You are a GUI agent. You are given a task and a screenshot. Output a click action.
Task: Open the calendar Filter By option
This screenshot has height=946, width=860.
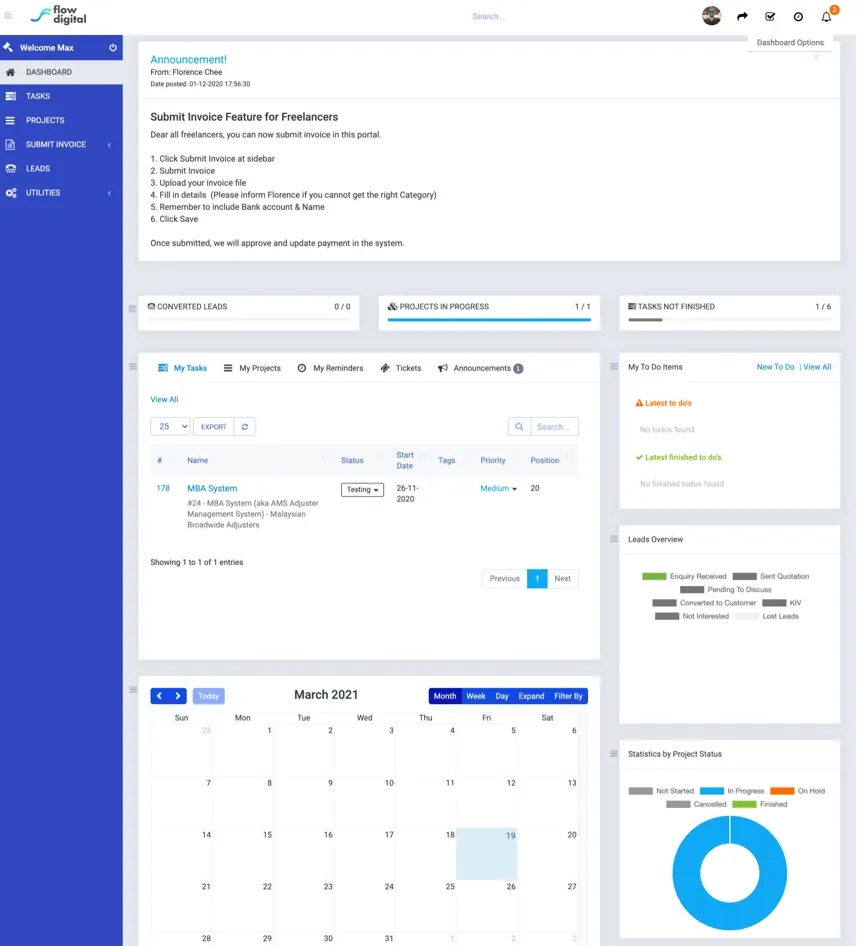569,696
